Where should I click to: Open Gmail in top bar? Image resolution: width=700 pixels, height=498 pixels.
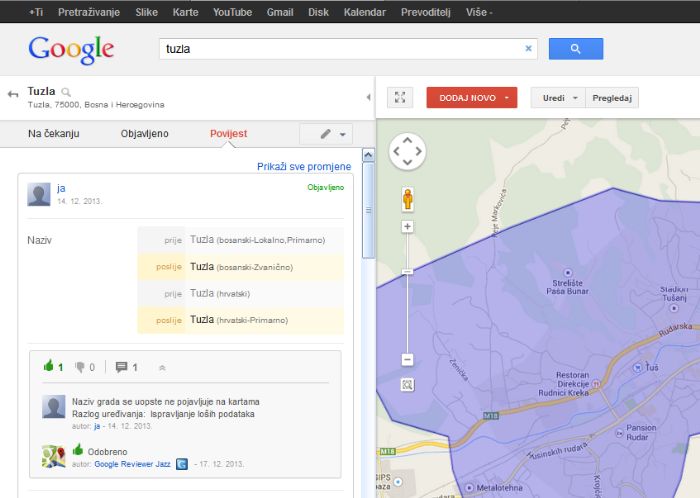point(280,12)
